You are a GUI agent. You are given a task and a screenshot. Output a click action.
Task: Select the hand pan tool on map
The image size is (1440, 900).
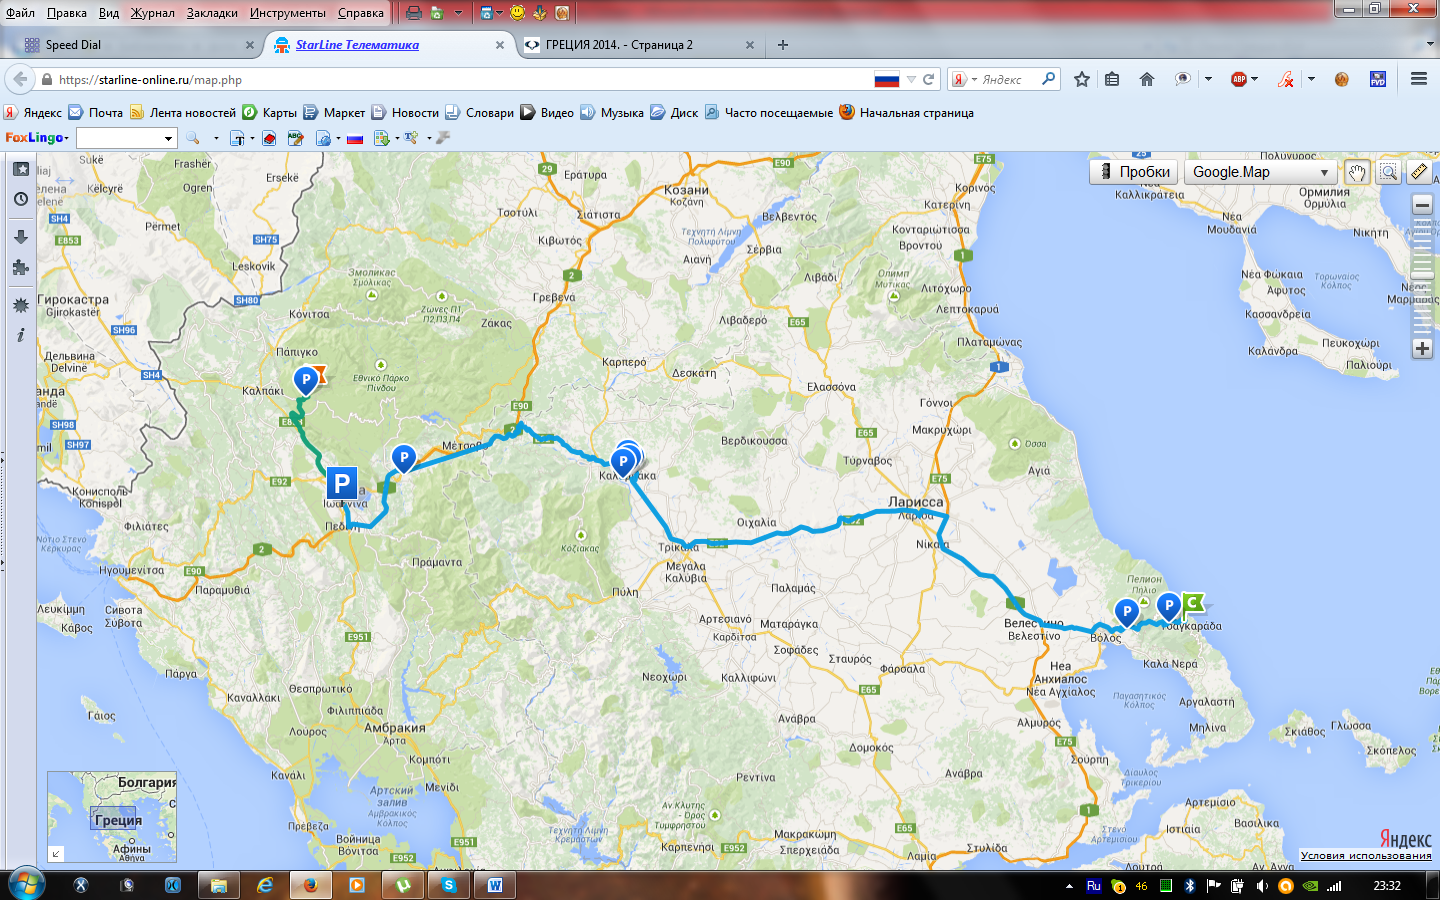click(1356, 172)
